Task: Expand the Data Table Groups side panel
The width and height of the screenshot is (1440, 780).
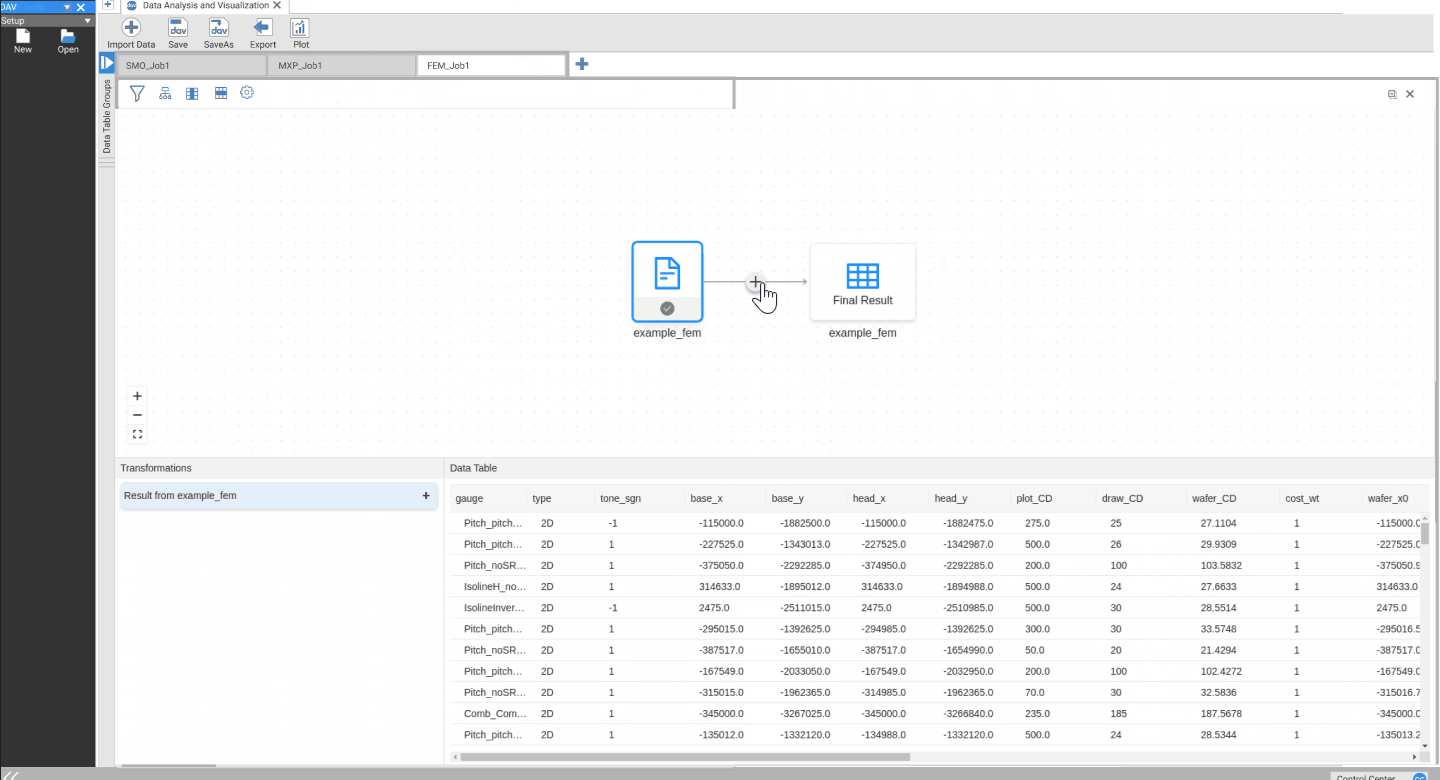Action: (x=107, y=64)
